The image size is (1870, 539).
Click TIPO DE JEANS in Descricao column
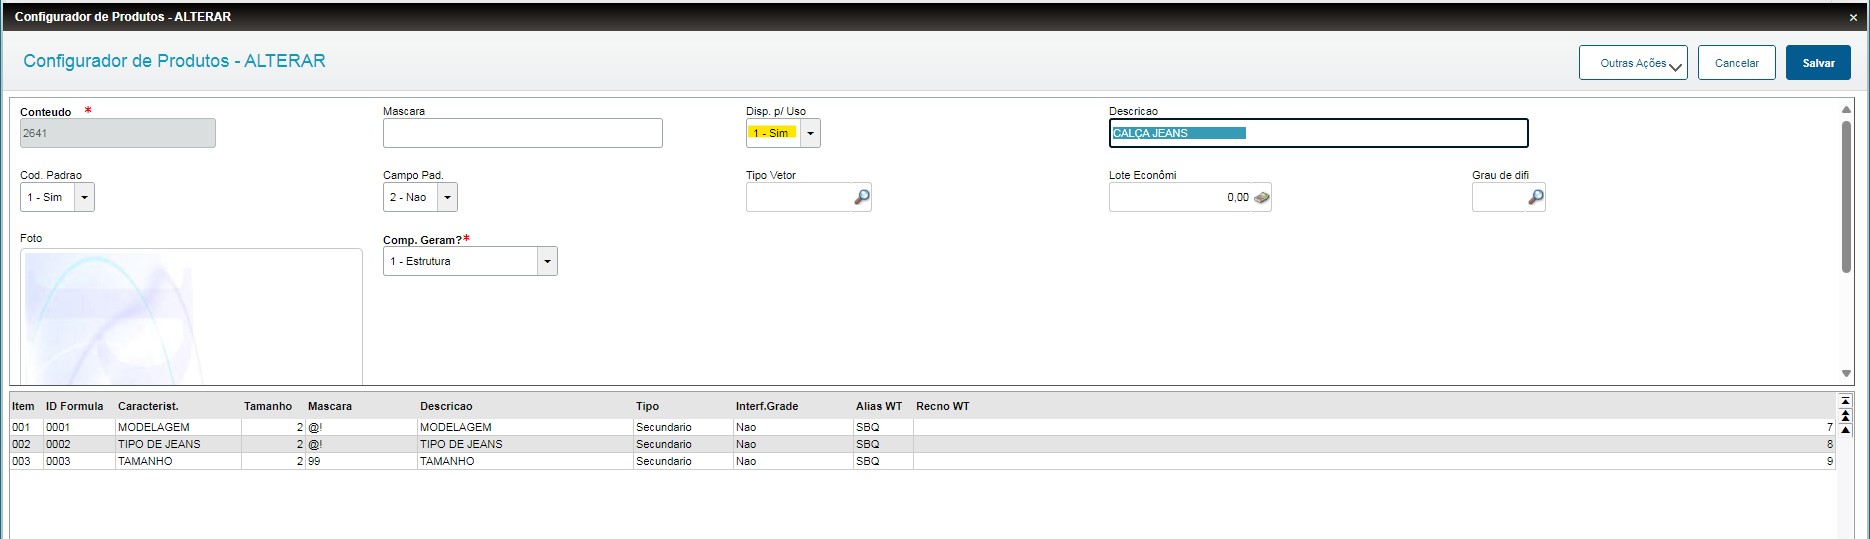tap(525, 444)
